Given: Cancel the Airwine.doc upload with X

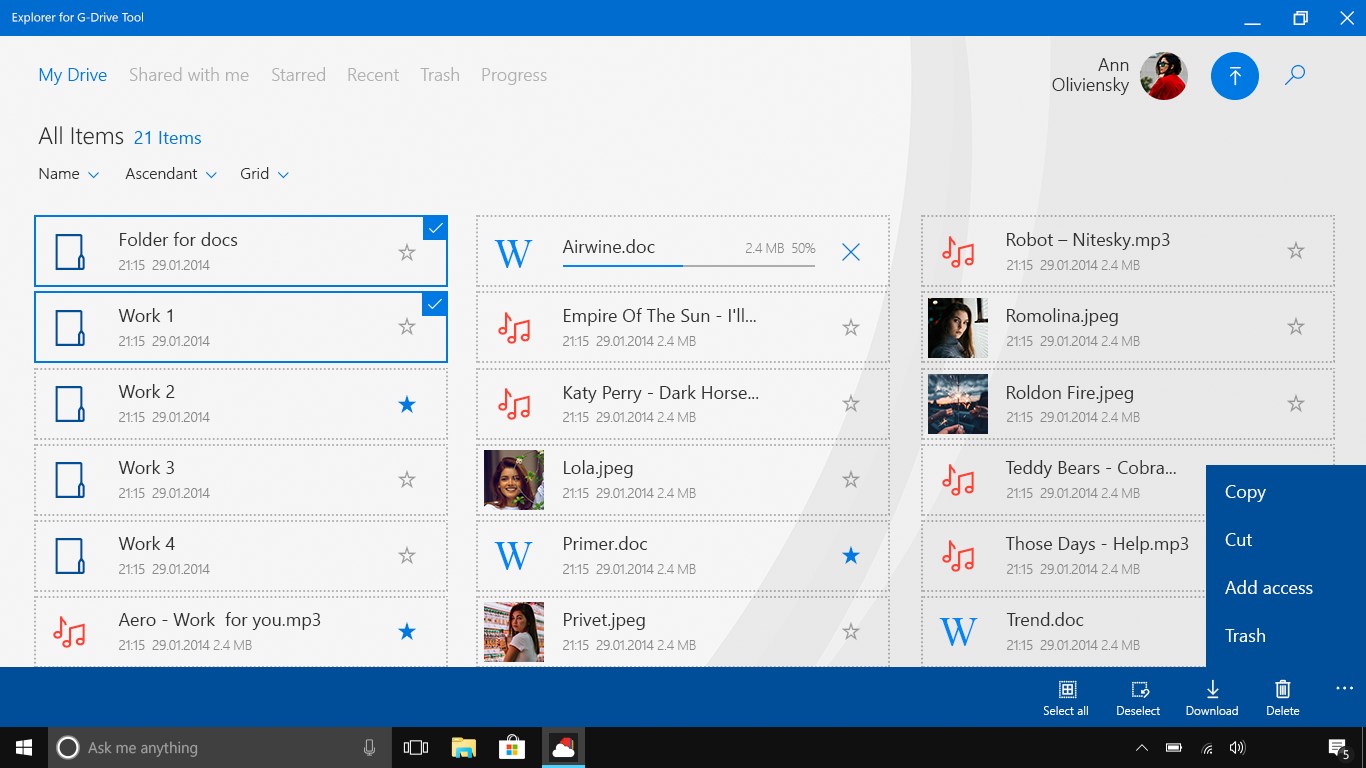Looking at the screenshot, I should click(x=850, y=252).
